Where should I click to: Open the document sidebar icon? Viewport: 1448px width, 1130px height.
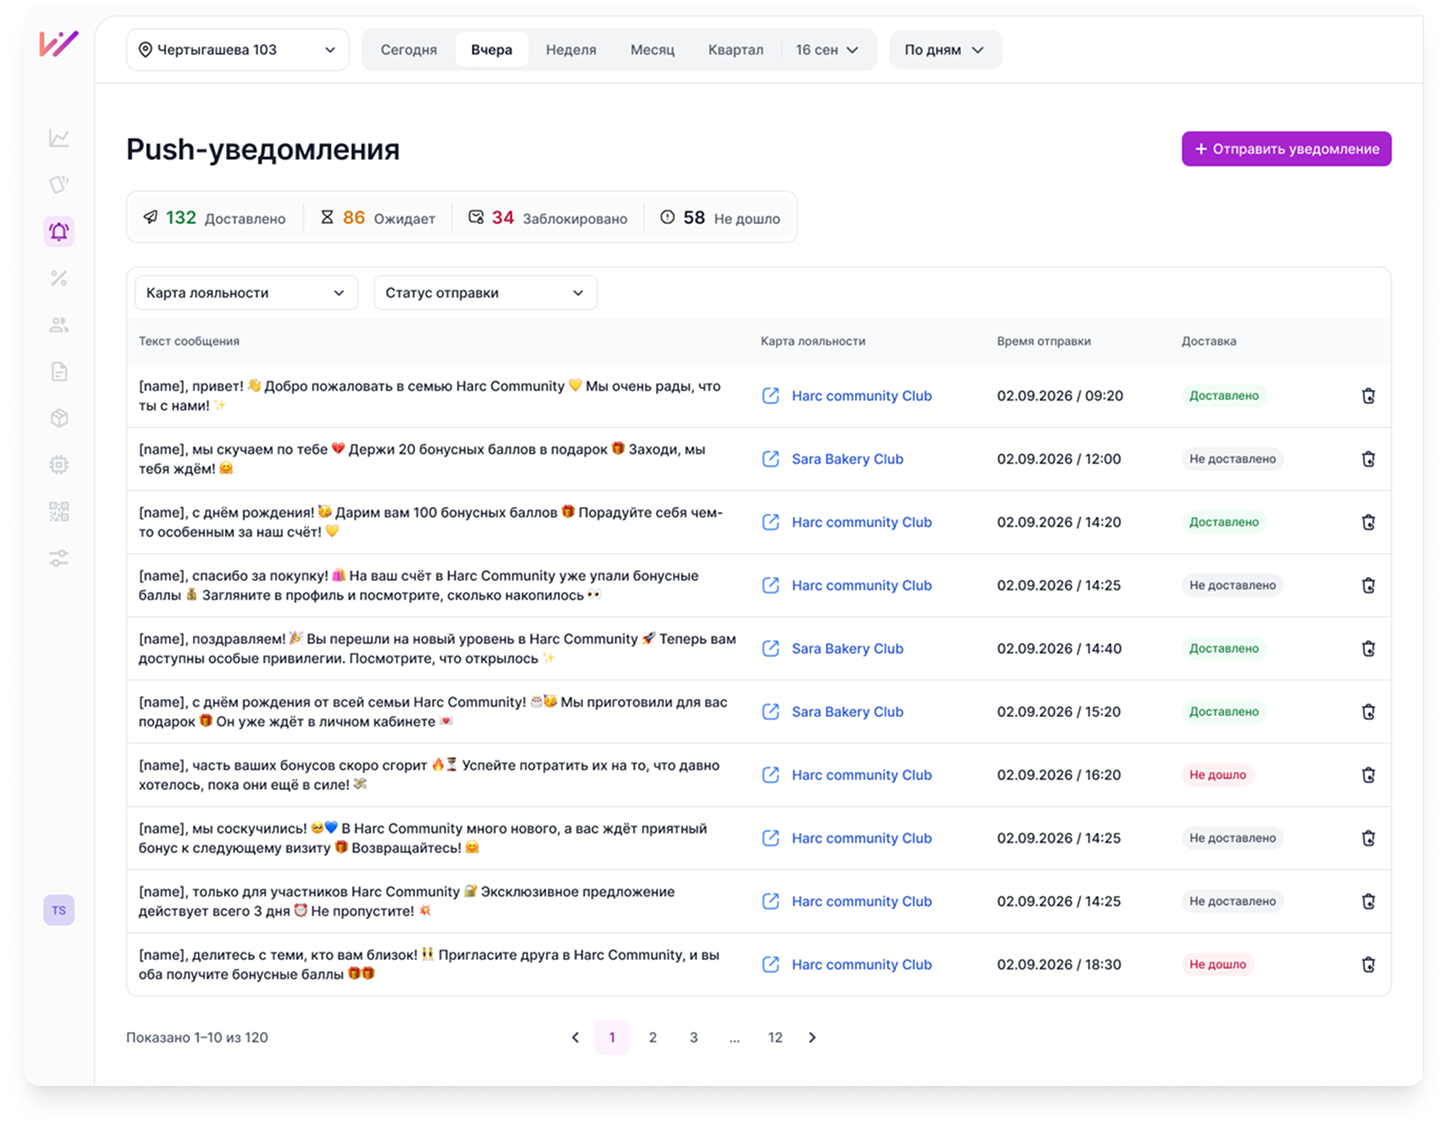[x=59, y=372]
